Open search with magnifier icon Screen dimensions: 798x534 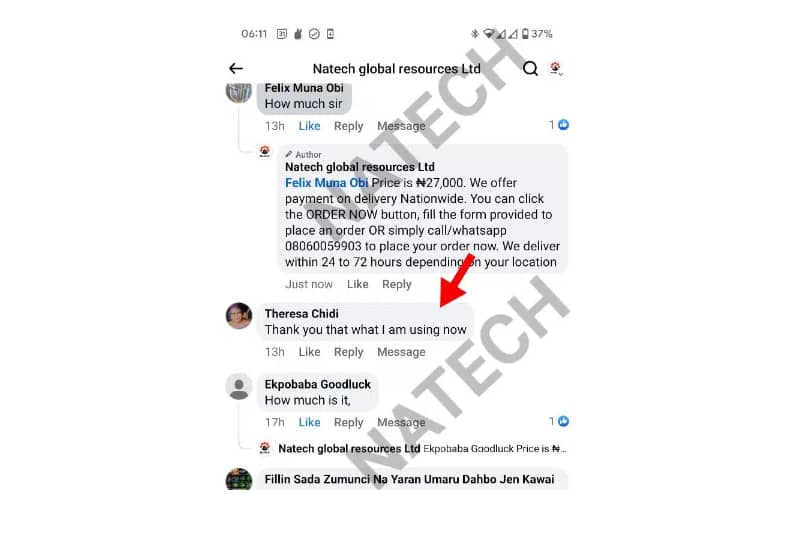coord(530,68)
